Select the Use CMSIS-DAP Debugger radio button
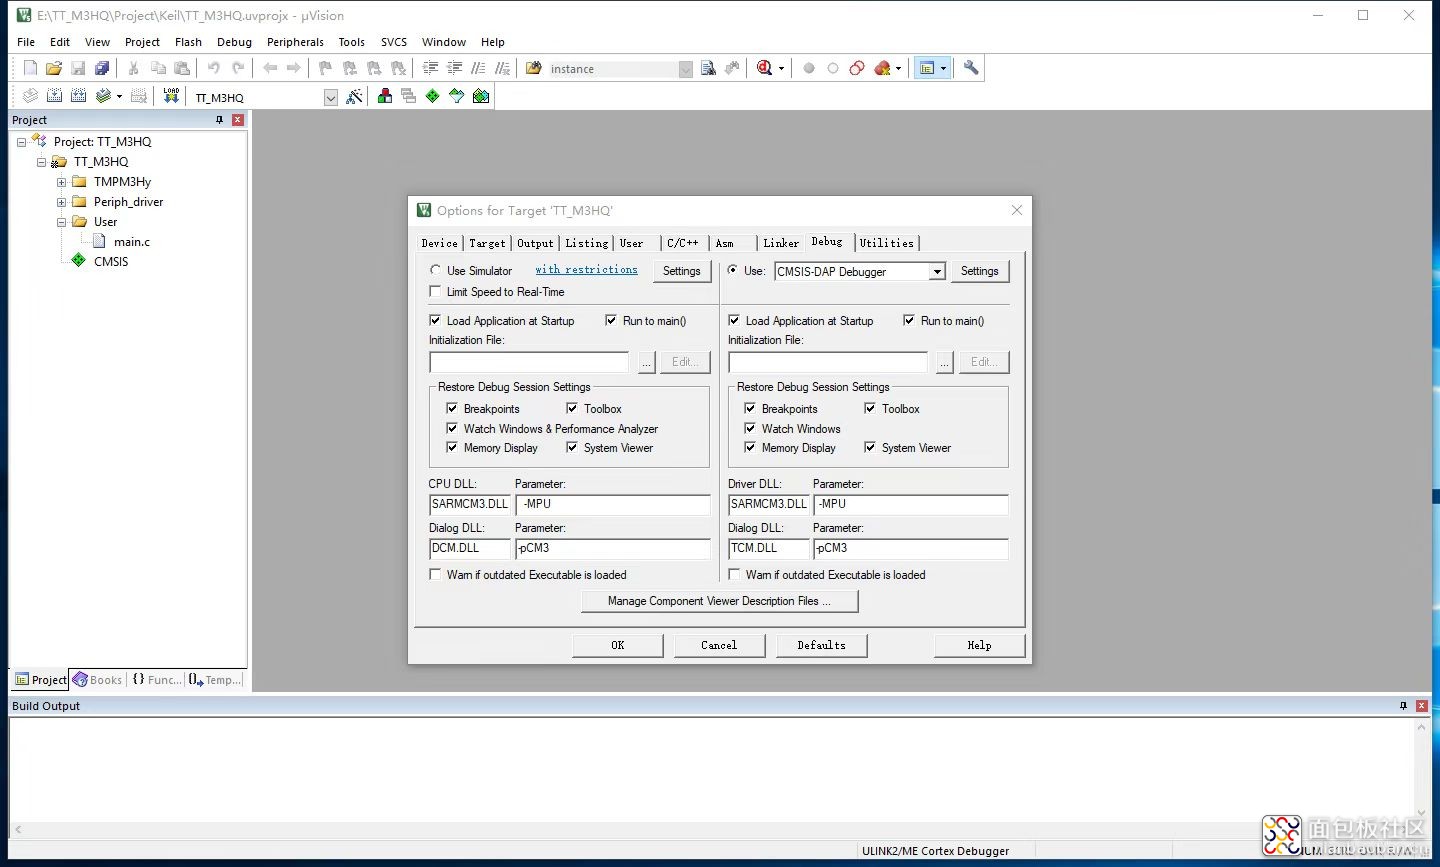This screenshot has height=867, width=1440. tap(733, 270)
